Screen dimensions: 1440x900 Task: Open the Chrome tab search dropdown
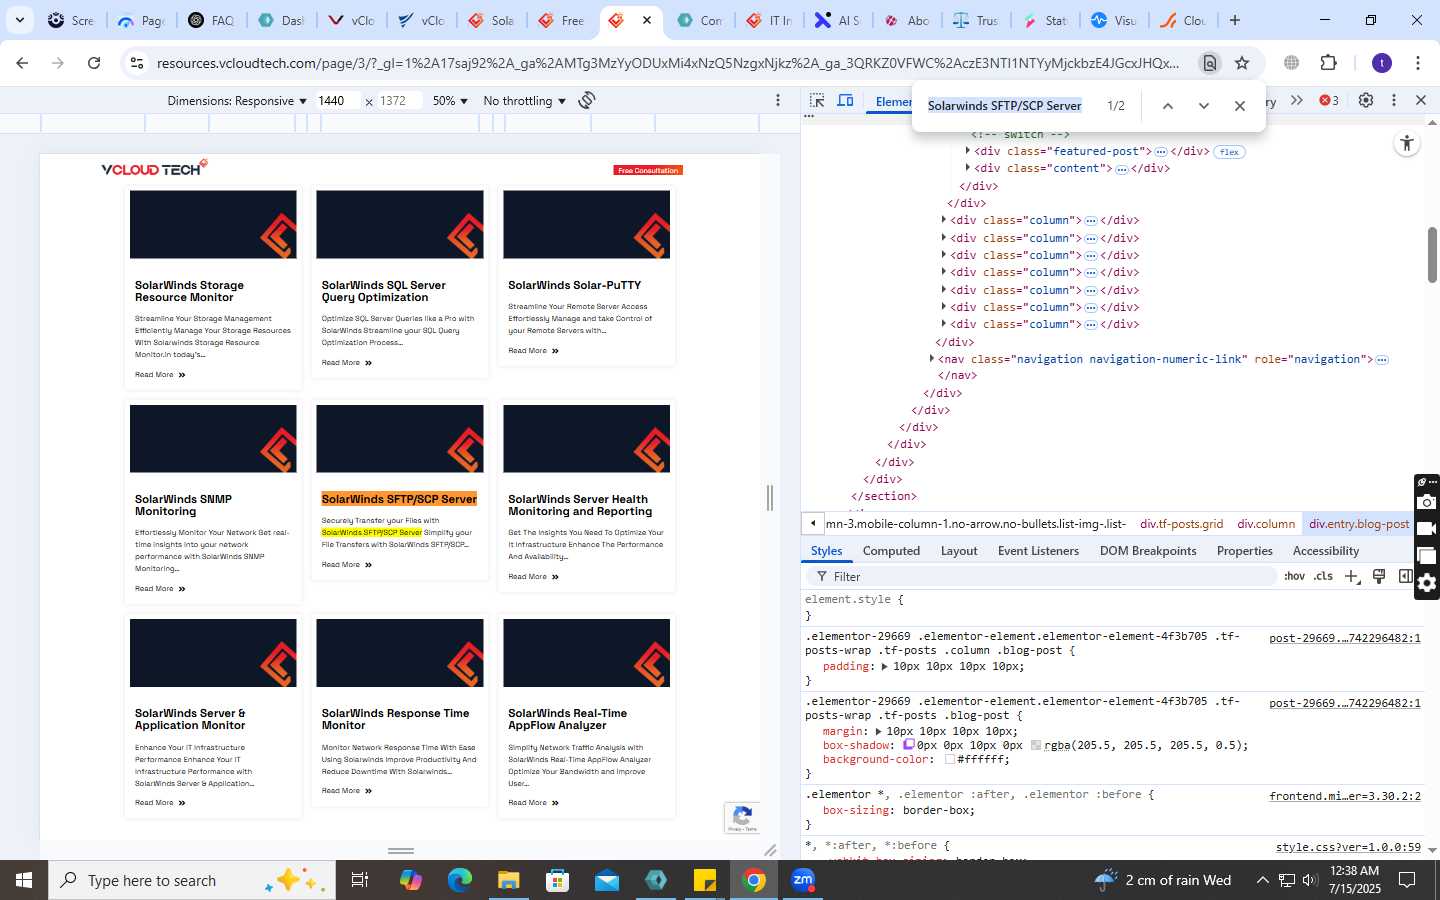[19, 20]
